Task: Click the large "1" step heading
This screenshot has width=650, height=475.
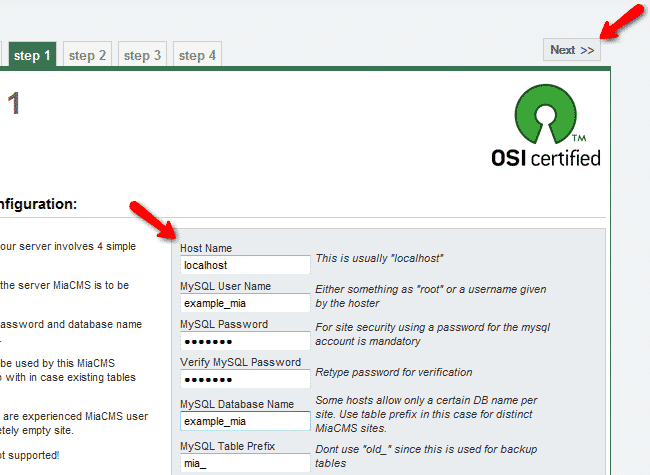Action: 15,103
